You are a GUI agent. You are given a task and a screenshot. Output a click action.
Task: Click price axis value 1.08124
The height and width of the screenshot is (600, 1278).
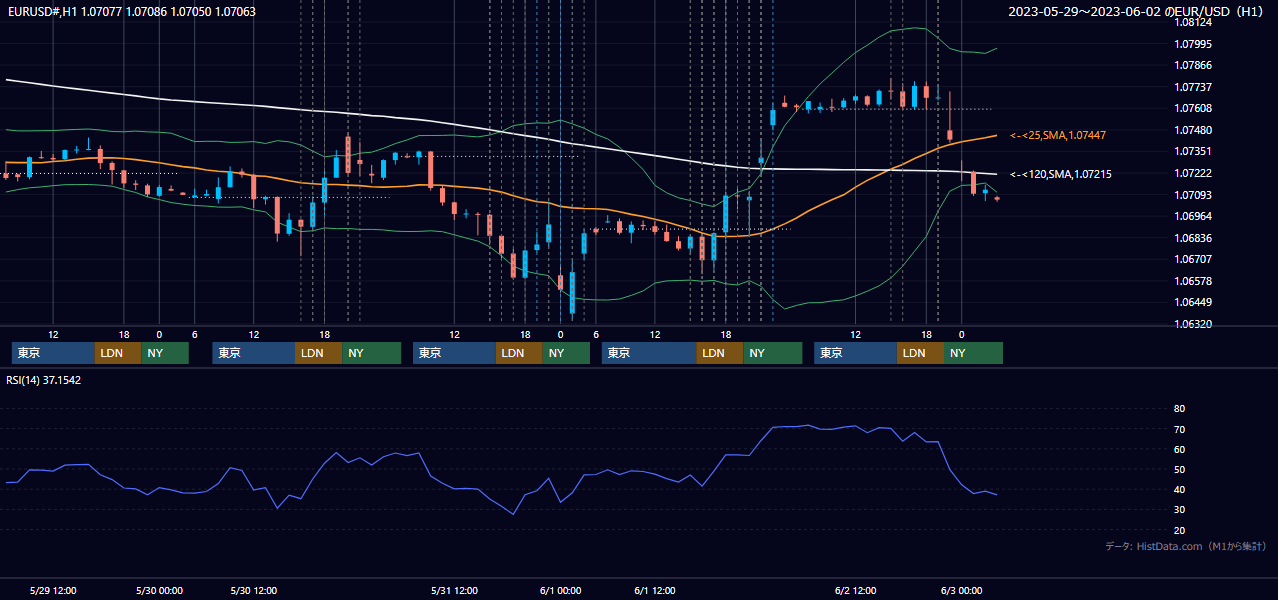pos(1192,22)
